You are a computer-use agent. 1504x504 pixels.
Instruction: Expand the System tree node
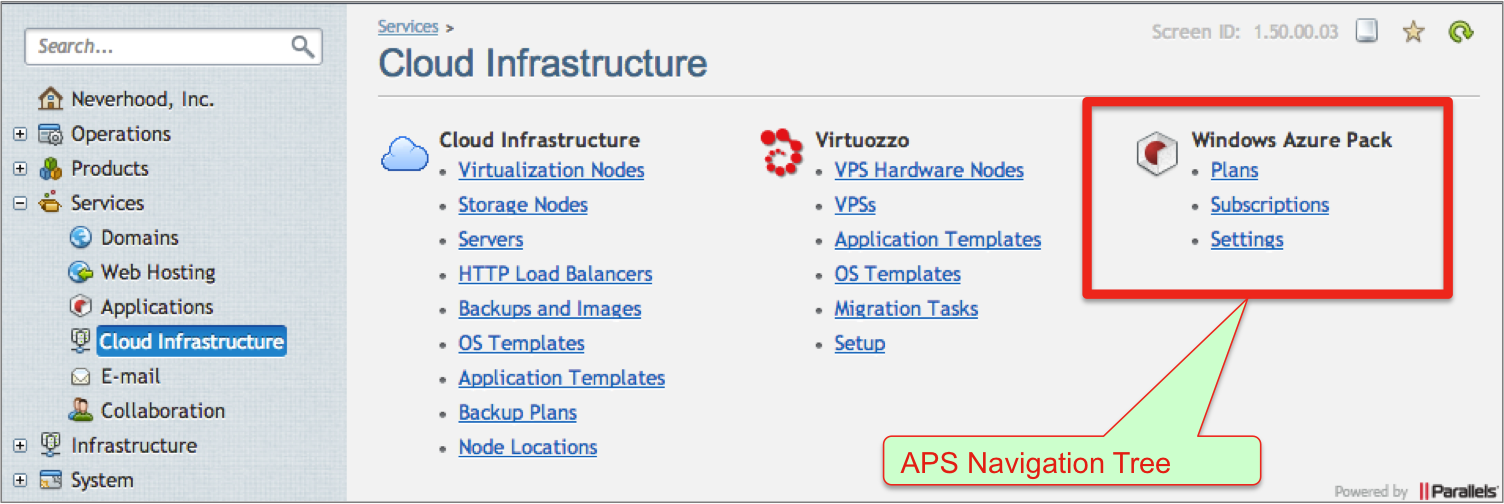pyautogui.click(x=20, y=481)
